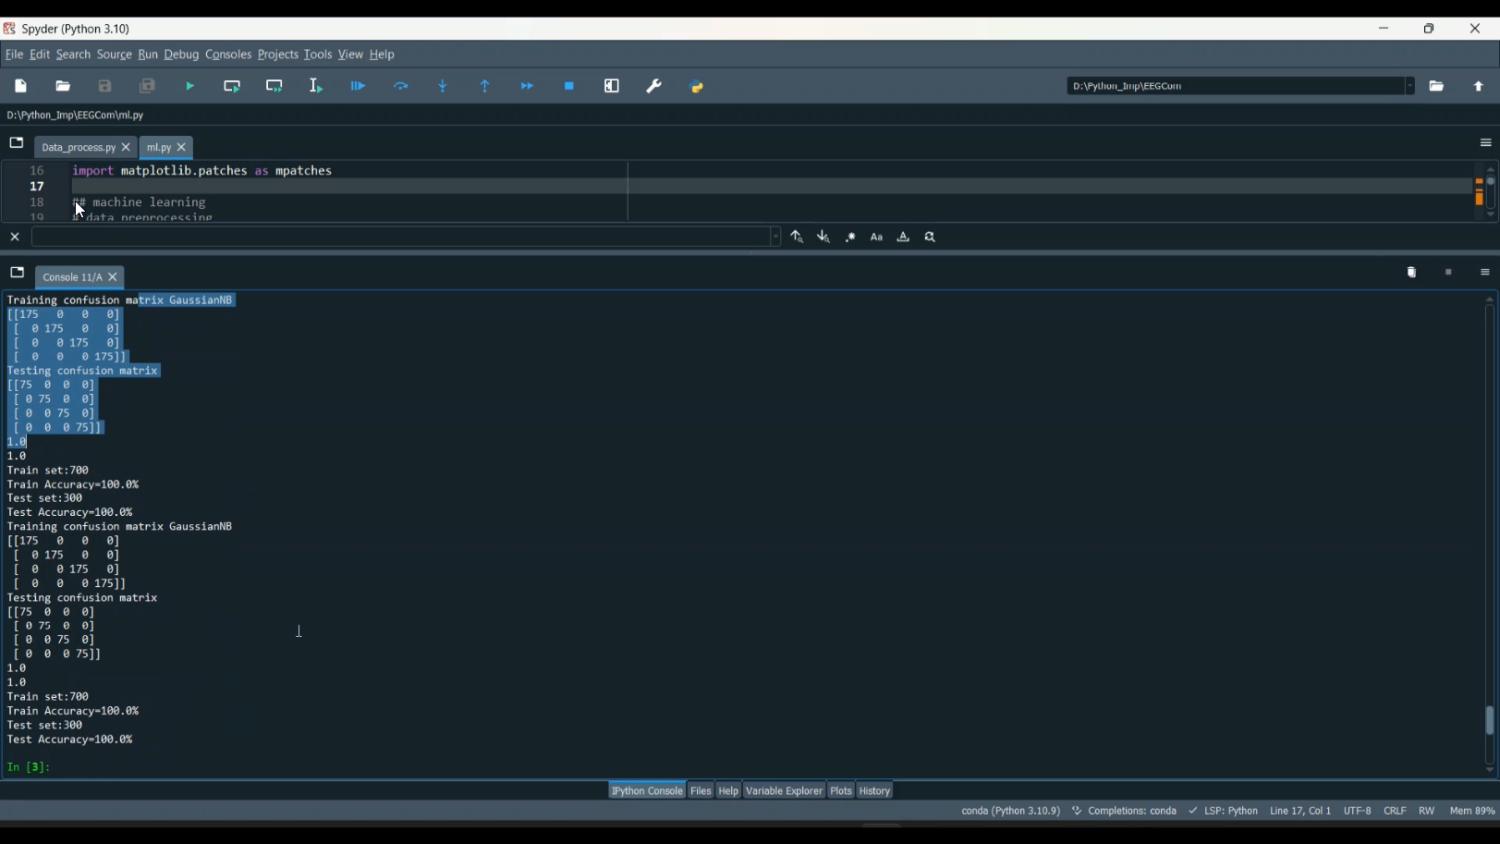Click the Open file folder icon

[63, 87]
